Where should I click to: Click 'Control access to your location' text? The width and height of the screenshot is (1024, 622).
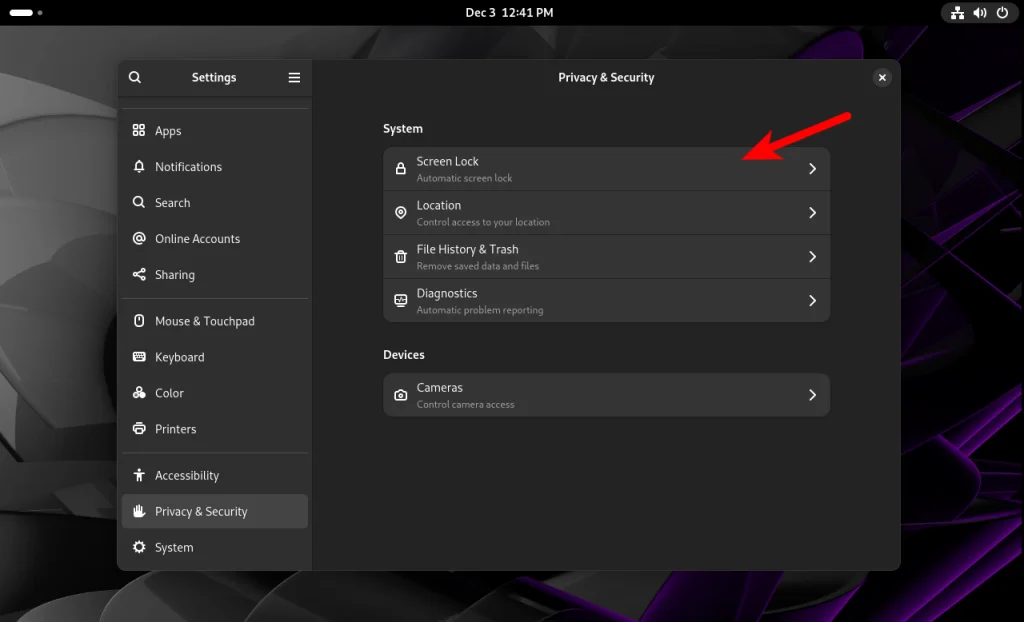pyautogui.click(x=483, y=221)
